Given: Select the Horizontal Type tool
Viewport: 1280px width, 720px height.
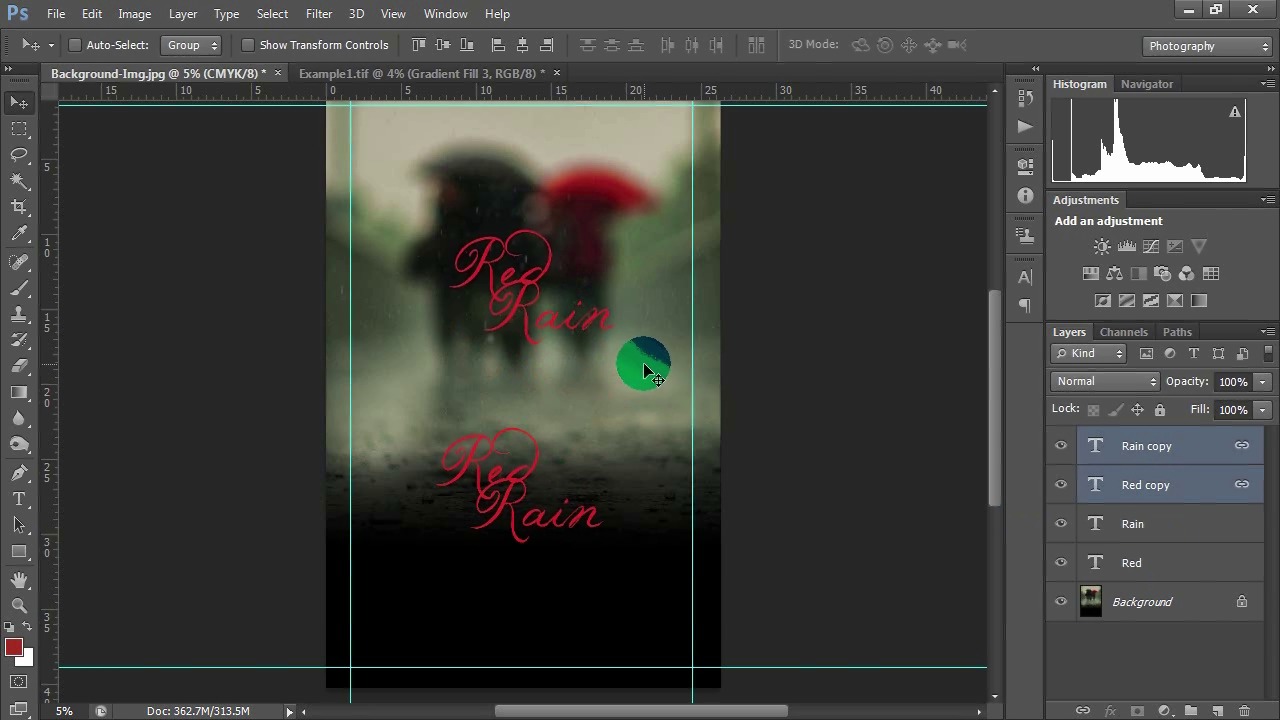Looking at the screenshot, I should click(19, 499).
